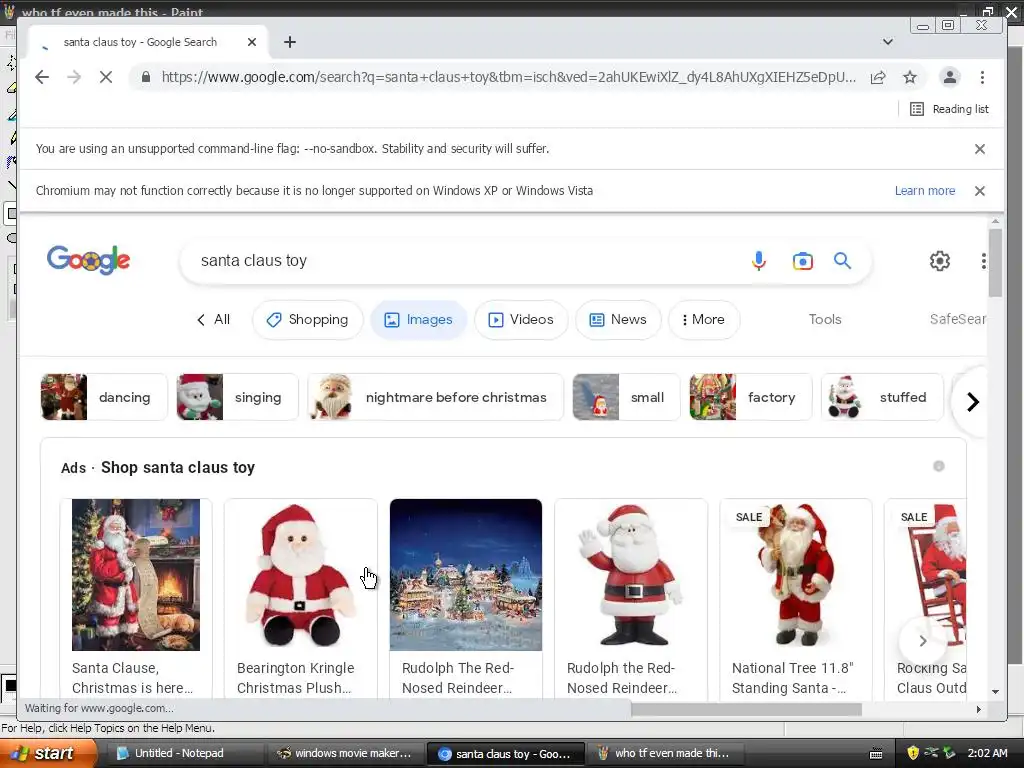The image size is (1024, 768).
Task: Stop loading the page
Action: pos(106,77)
